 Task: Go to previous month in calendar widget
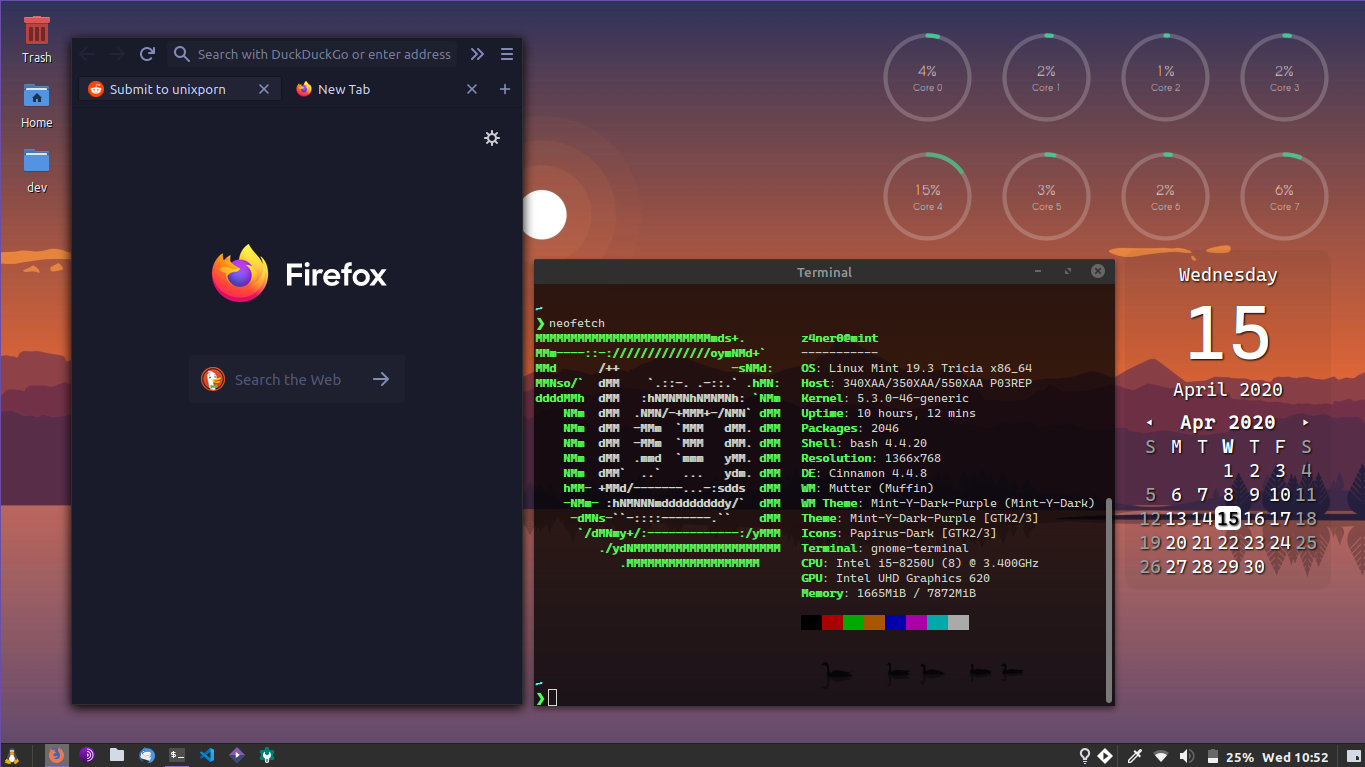(1150, 422)
